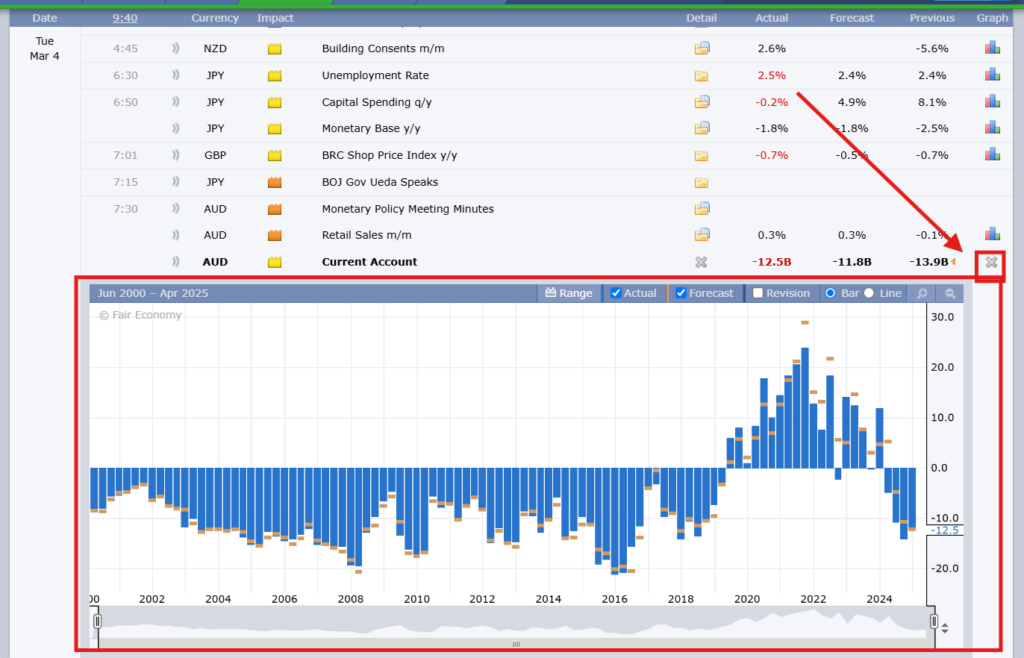Click the -12.5 marker on chart axis
The width and height of the screenshot is (1024, 658).
point(946,530)
